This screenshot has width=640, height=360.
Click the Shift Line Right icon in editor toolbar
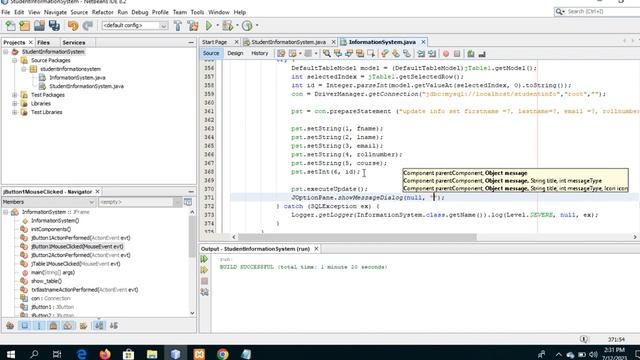click(432, 53)
